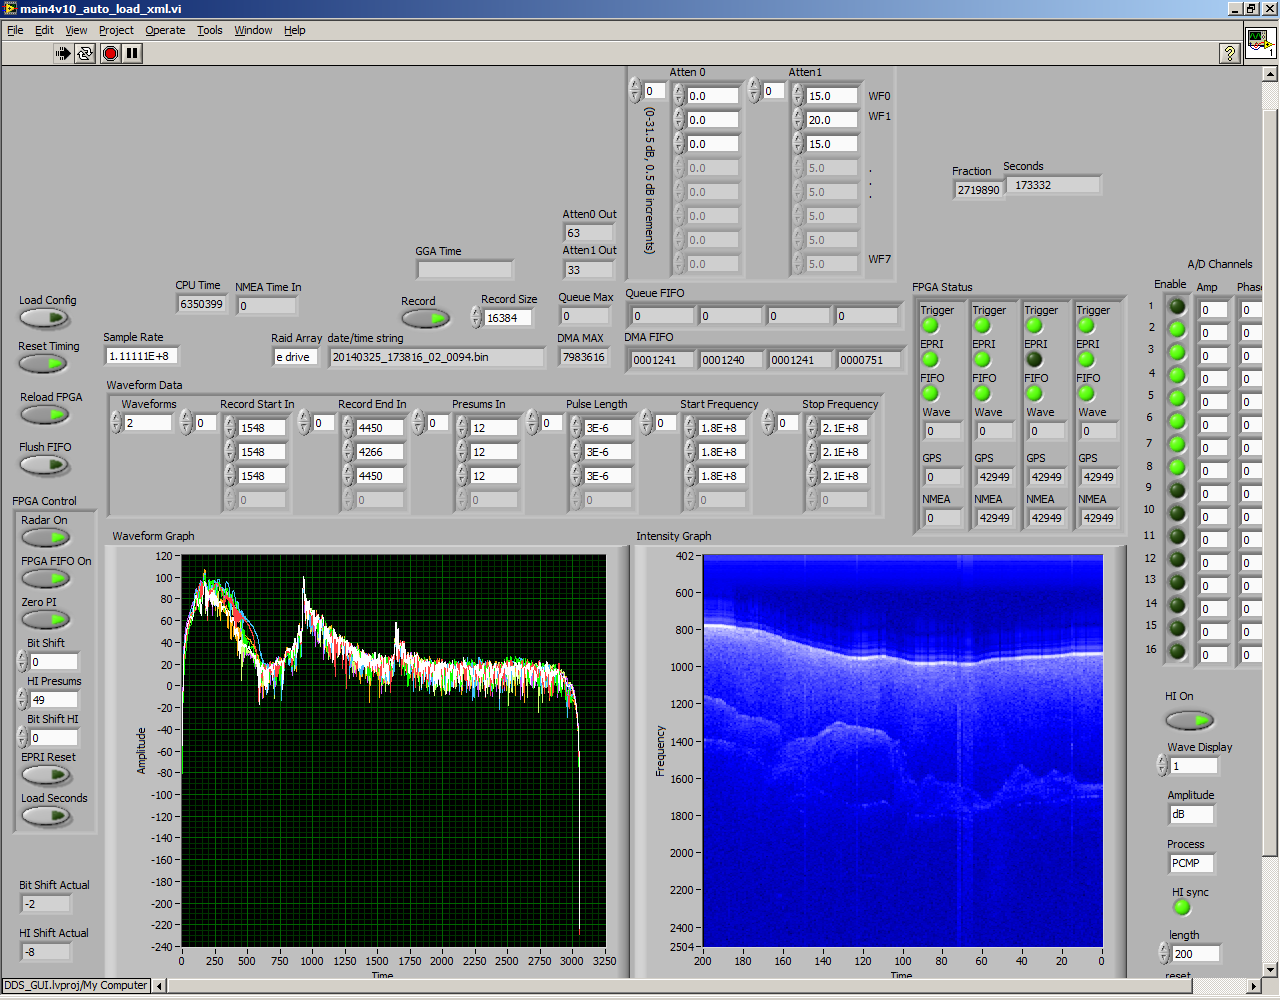Open the Amplitude dB selector
This screenshot has height=1000, width=1280.
(x=1191, y=814)
